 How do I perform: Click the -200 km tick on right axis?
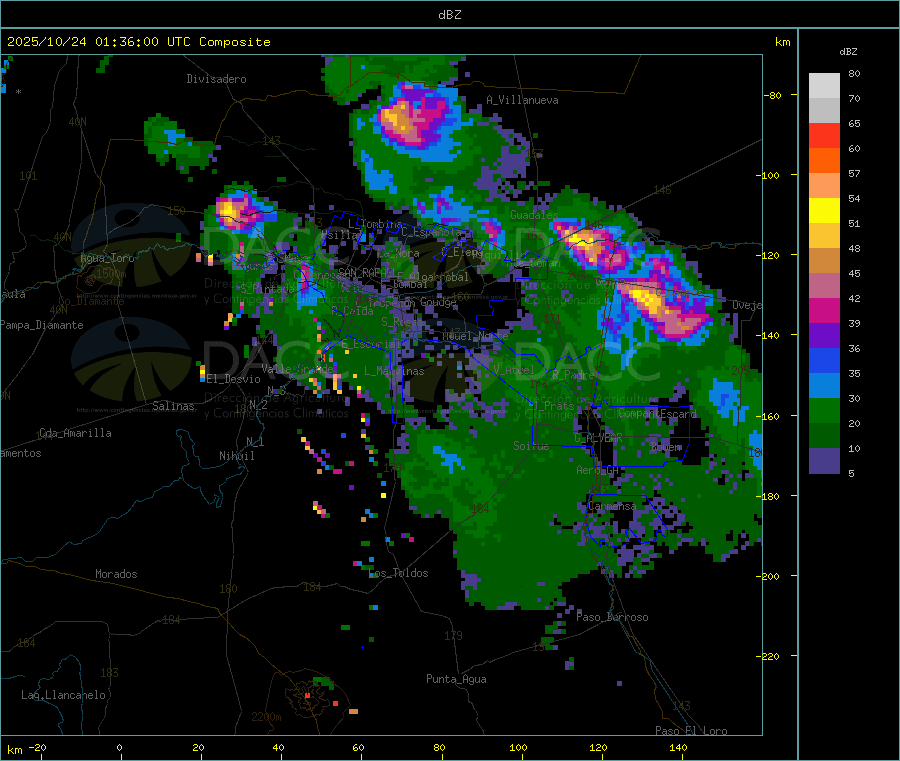click(x=770, y=576)
